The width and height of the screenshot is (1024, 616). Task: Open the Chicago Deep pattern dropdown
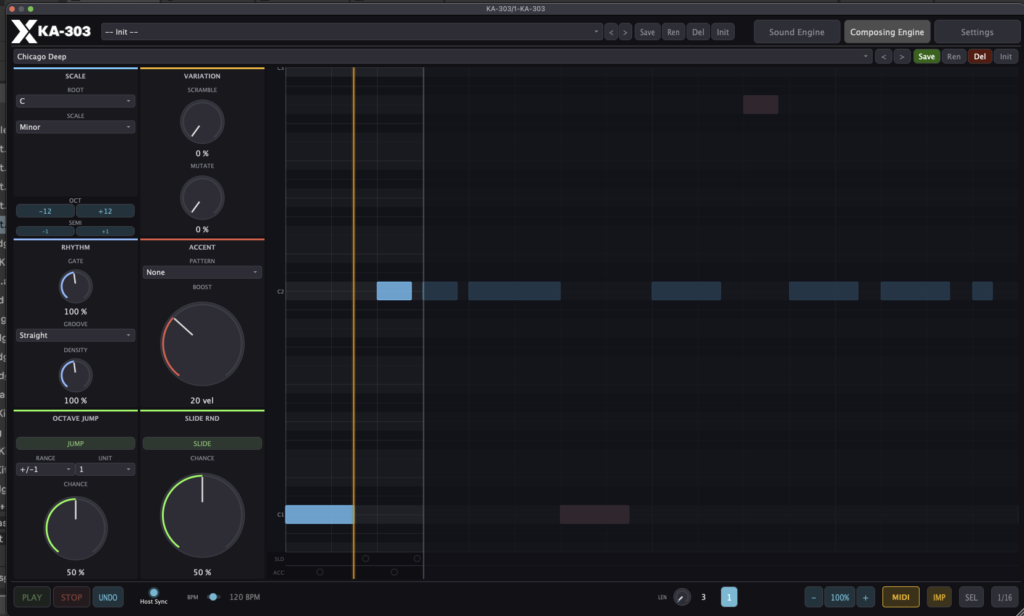point(442,56)
